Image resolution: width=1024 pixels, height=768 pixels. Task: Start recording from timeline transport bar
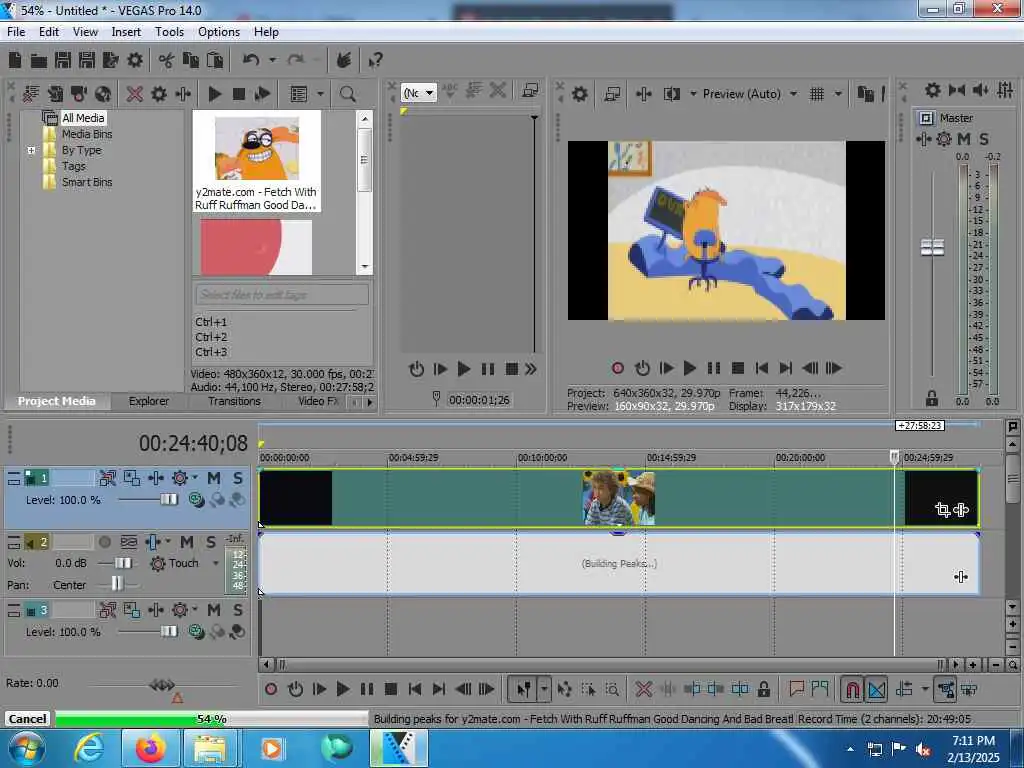point(271,689)
